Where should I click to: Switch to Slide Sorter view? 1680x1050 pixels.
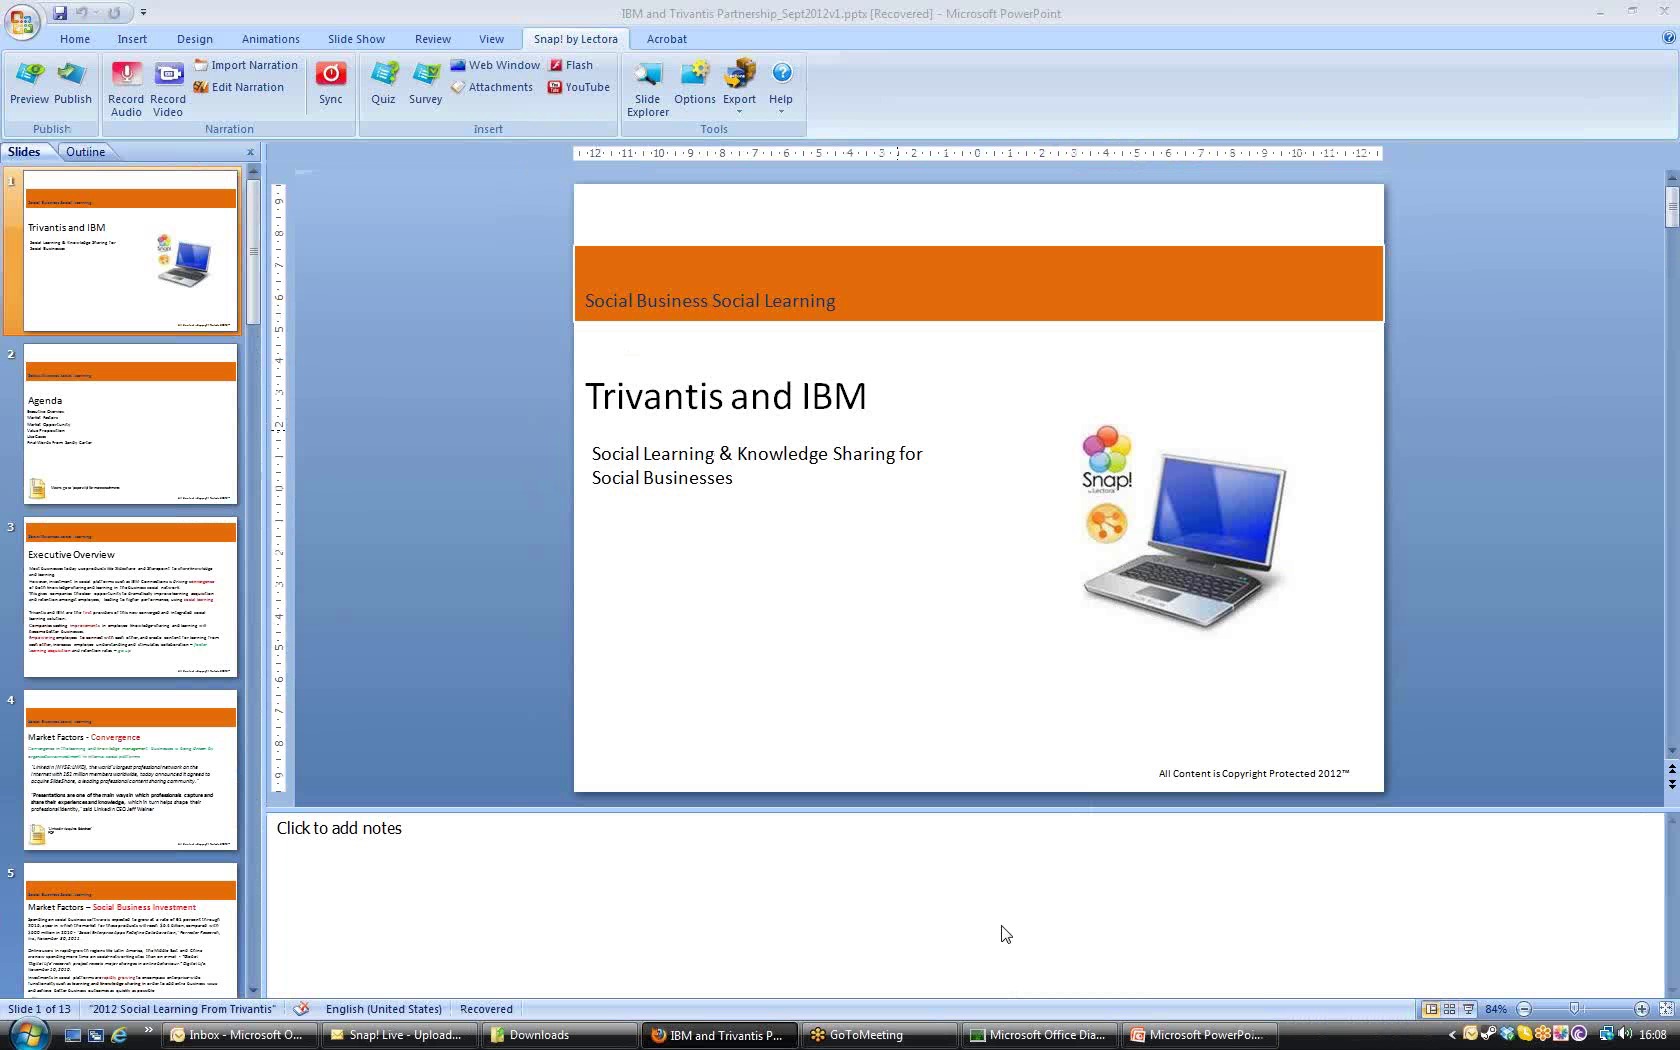(x=1449, y=1009)
